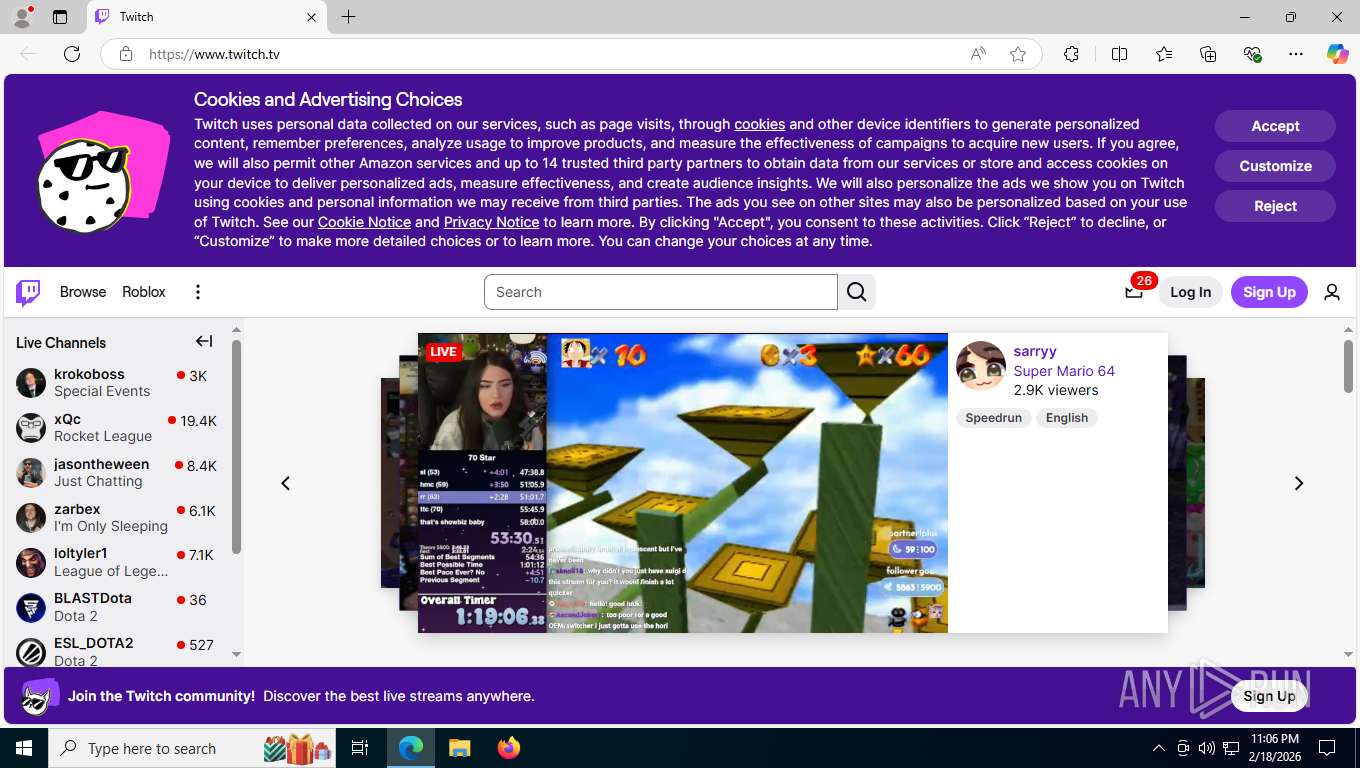Open browser extensions icon
Screen dimensions: 1360x768
[x=1071, y=54]
